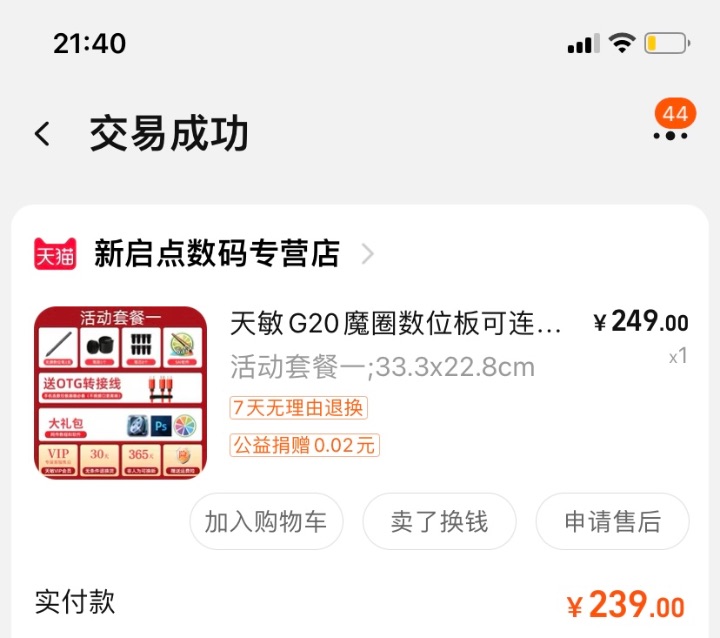
Task: Tap the 活动套餐一;33.3x22.8cm spec text
Action: point(382,367)
